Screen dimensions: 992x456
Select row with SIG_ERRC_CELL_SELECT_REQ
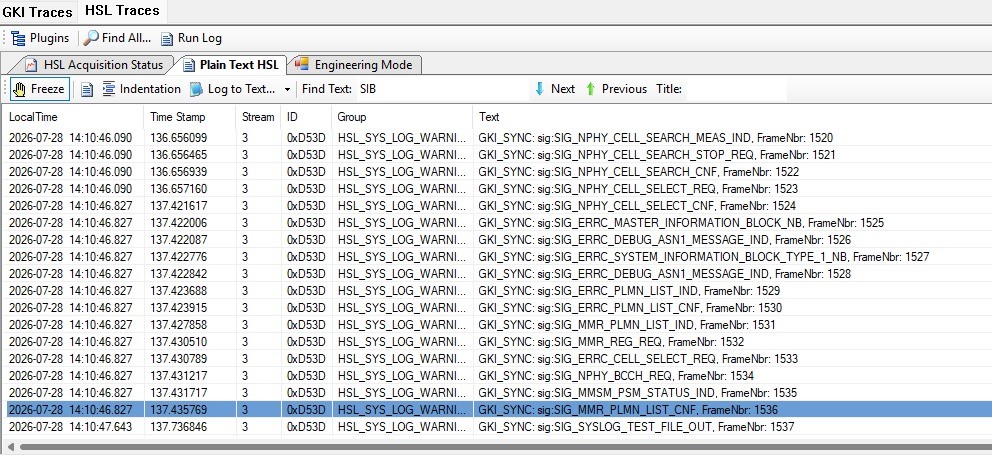click(499, 359)
